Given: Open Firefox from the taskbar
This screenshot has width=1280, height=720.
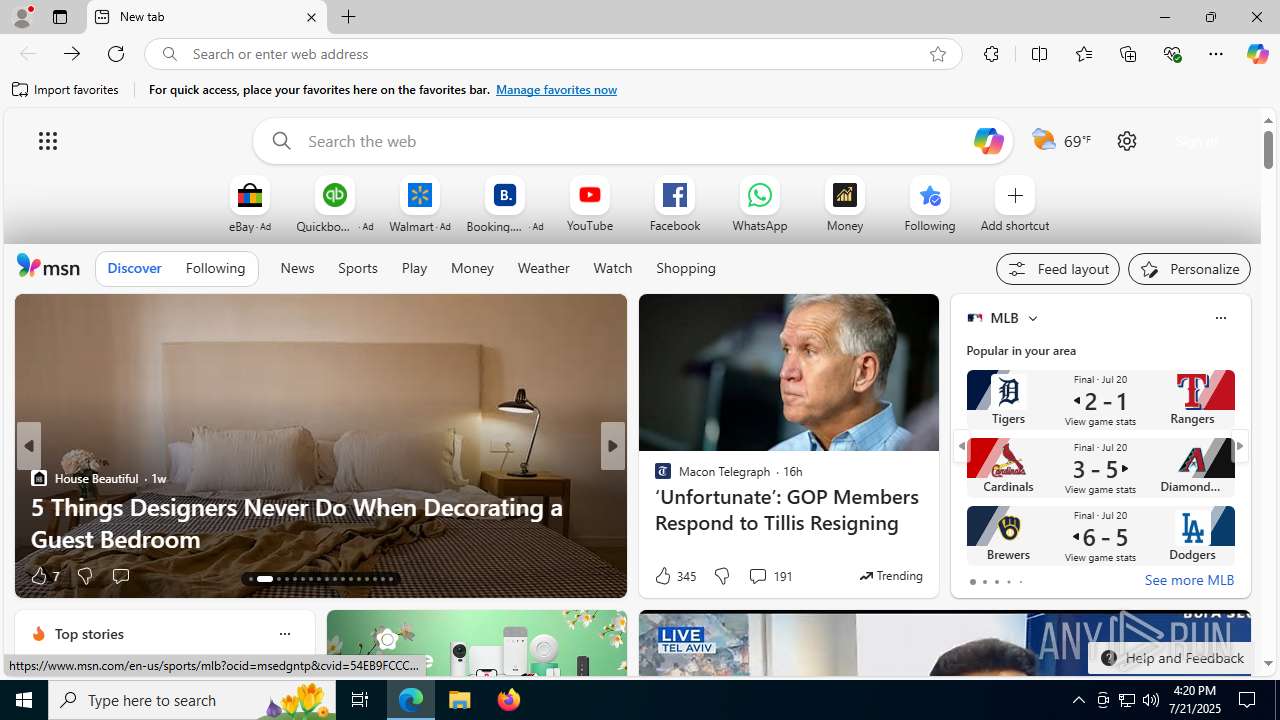Looking at the screenshot, I should pos(508,700).
